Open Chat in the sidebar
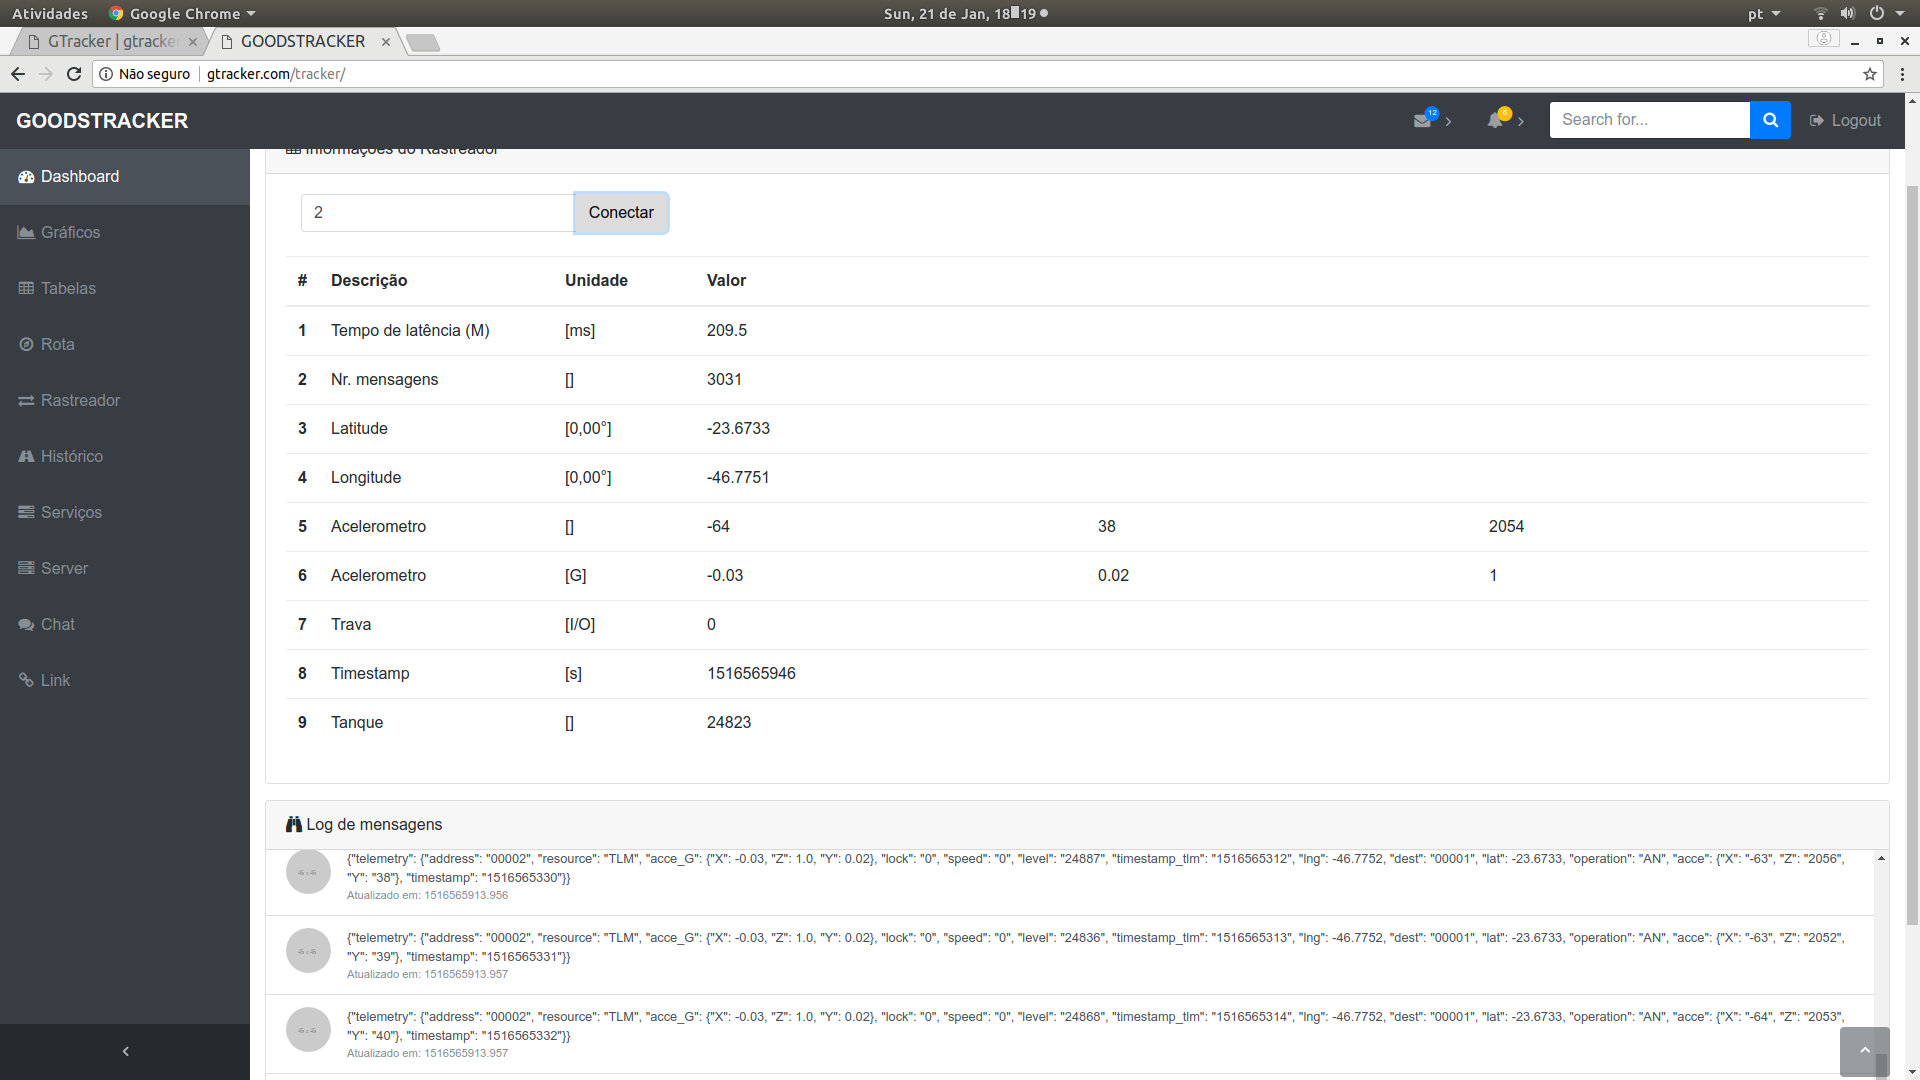 [125, 625]
